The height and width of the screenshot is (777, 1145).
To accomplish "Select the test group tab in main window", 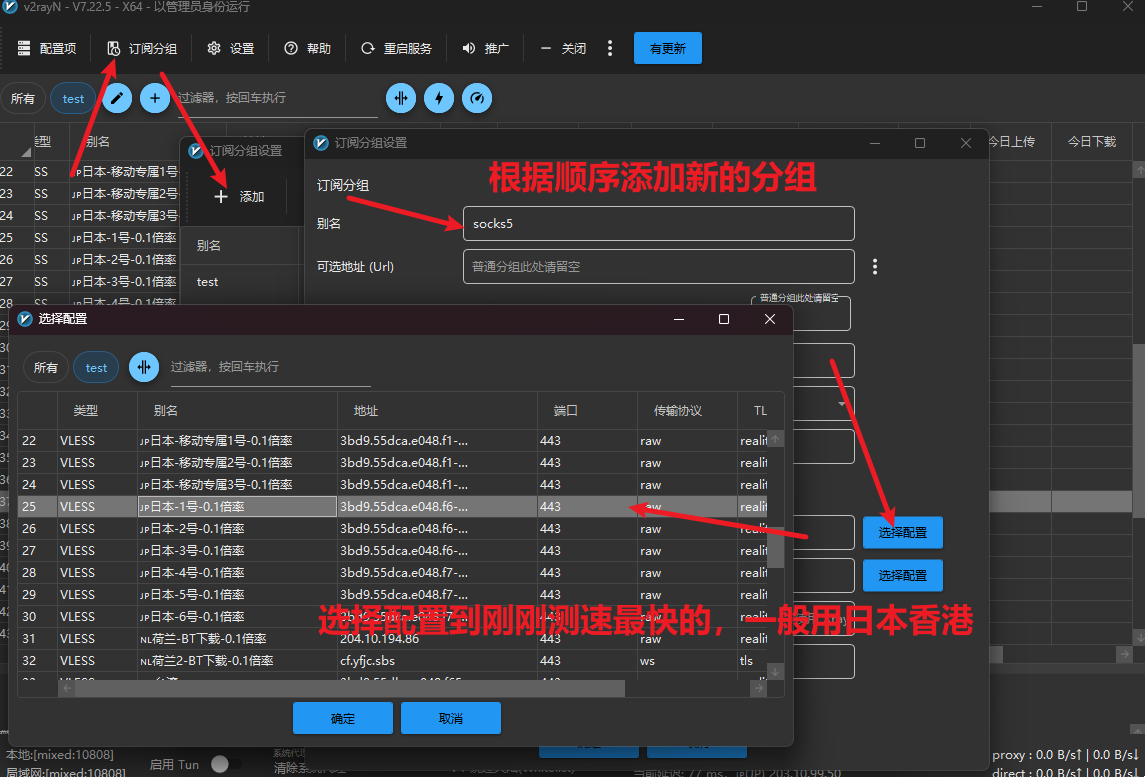I will pos(73,99).
